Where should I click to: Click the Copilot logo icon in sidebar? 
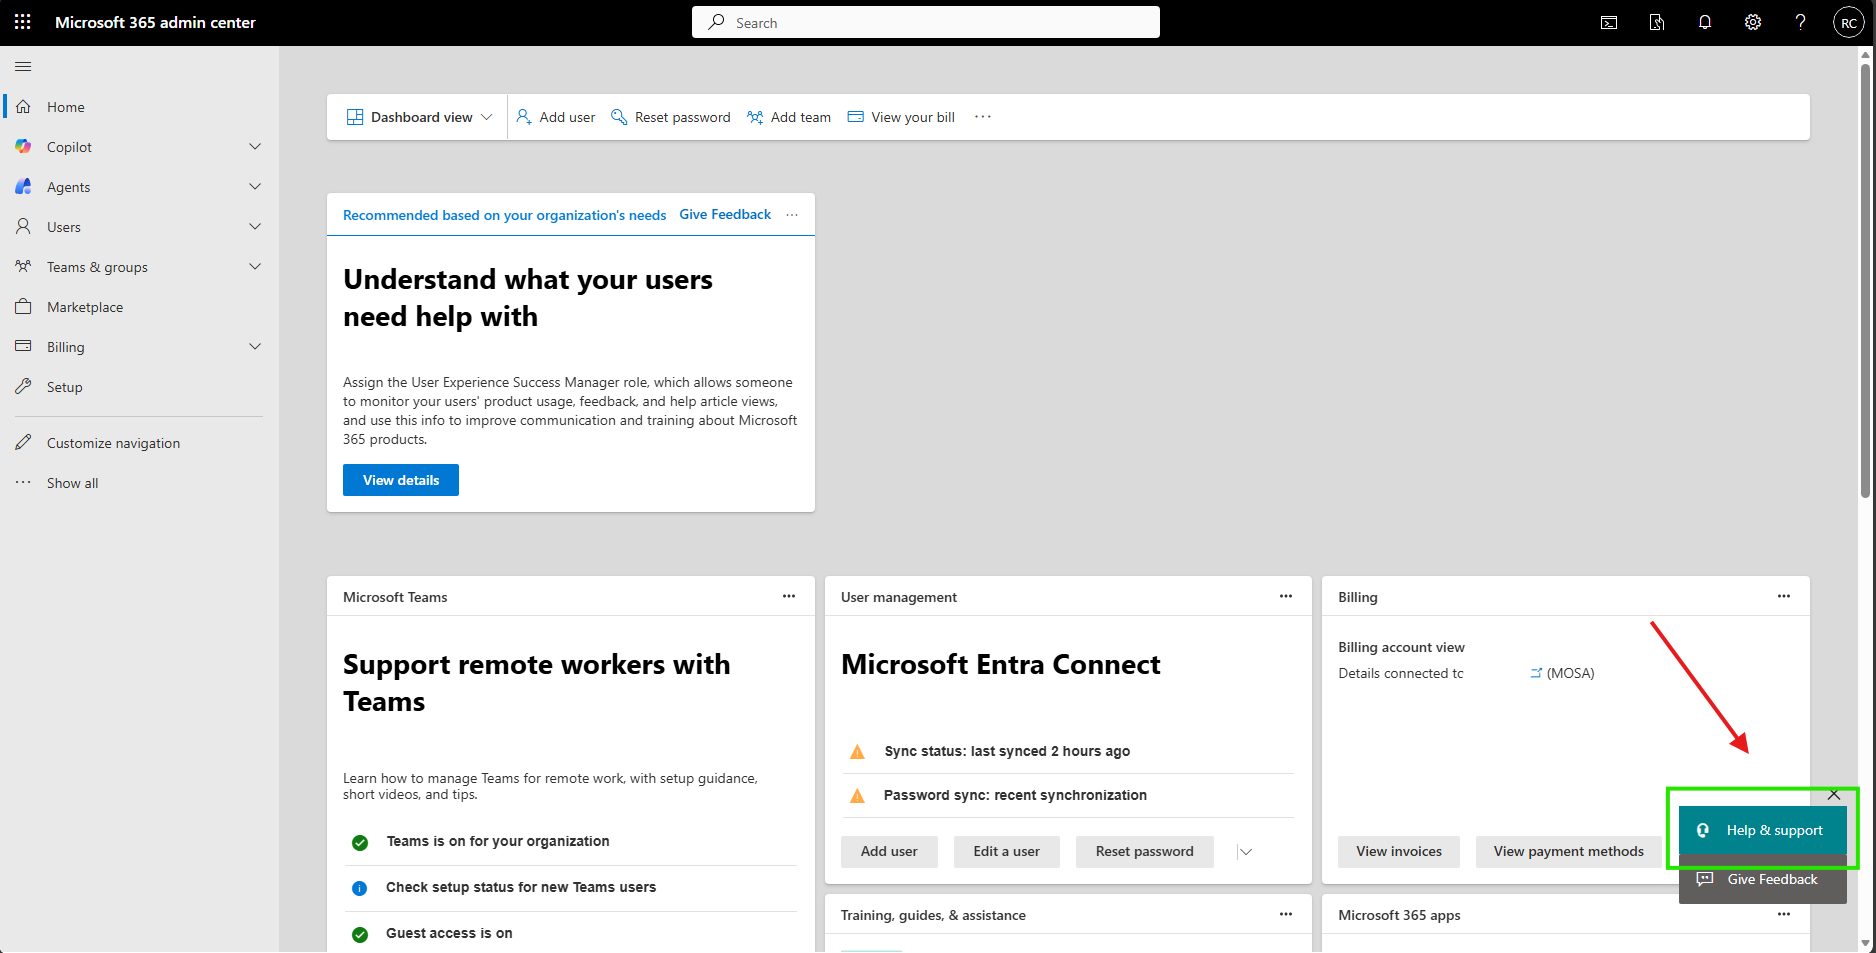24,147
